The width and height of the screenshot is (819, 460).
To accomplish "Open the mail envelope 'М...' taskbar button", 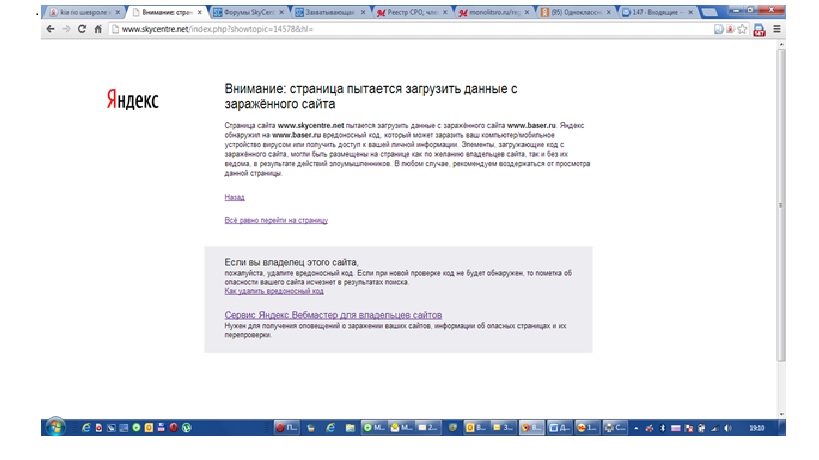I will pyautogui.click(x=402, y=428).
